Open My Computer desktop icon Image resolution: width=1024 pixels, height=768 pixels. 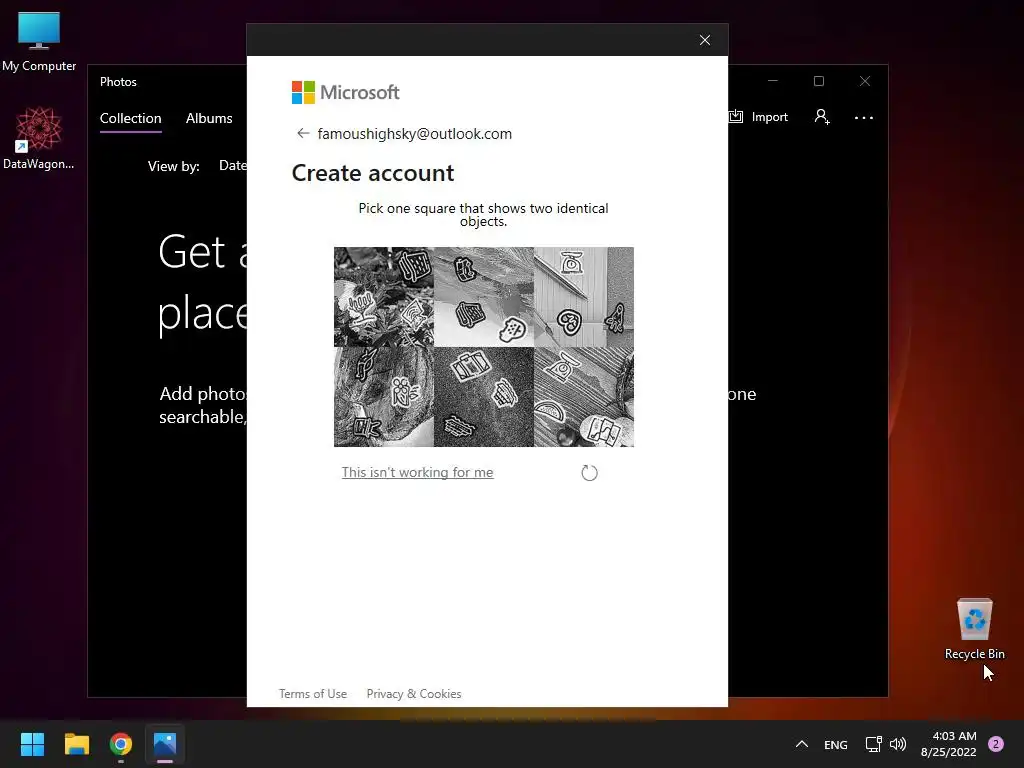39,41
